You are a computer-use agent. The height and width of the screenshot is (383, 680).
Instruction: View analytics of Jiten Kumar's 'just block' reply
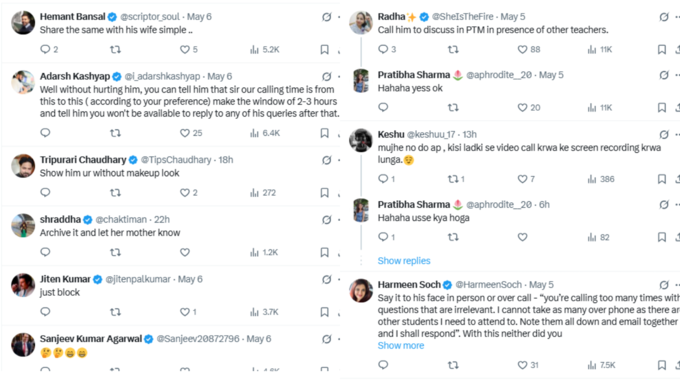[264, 312]
